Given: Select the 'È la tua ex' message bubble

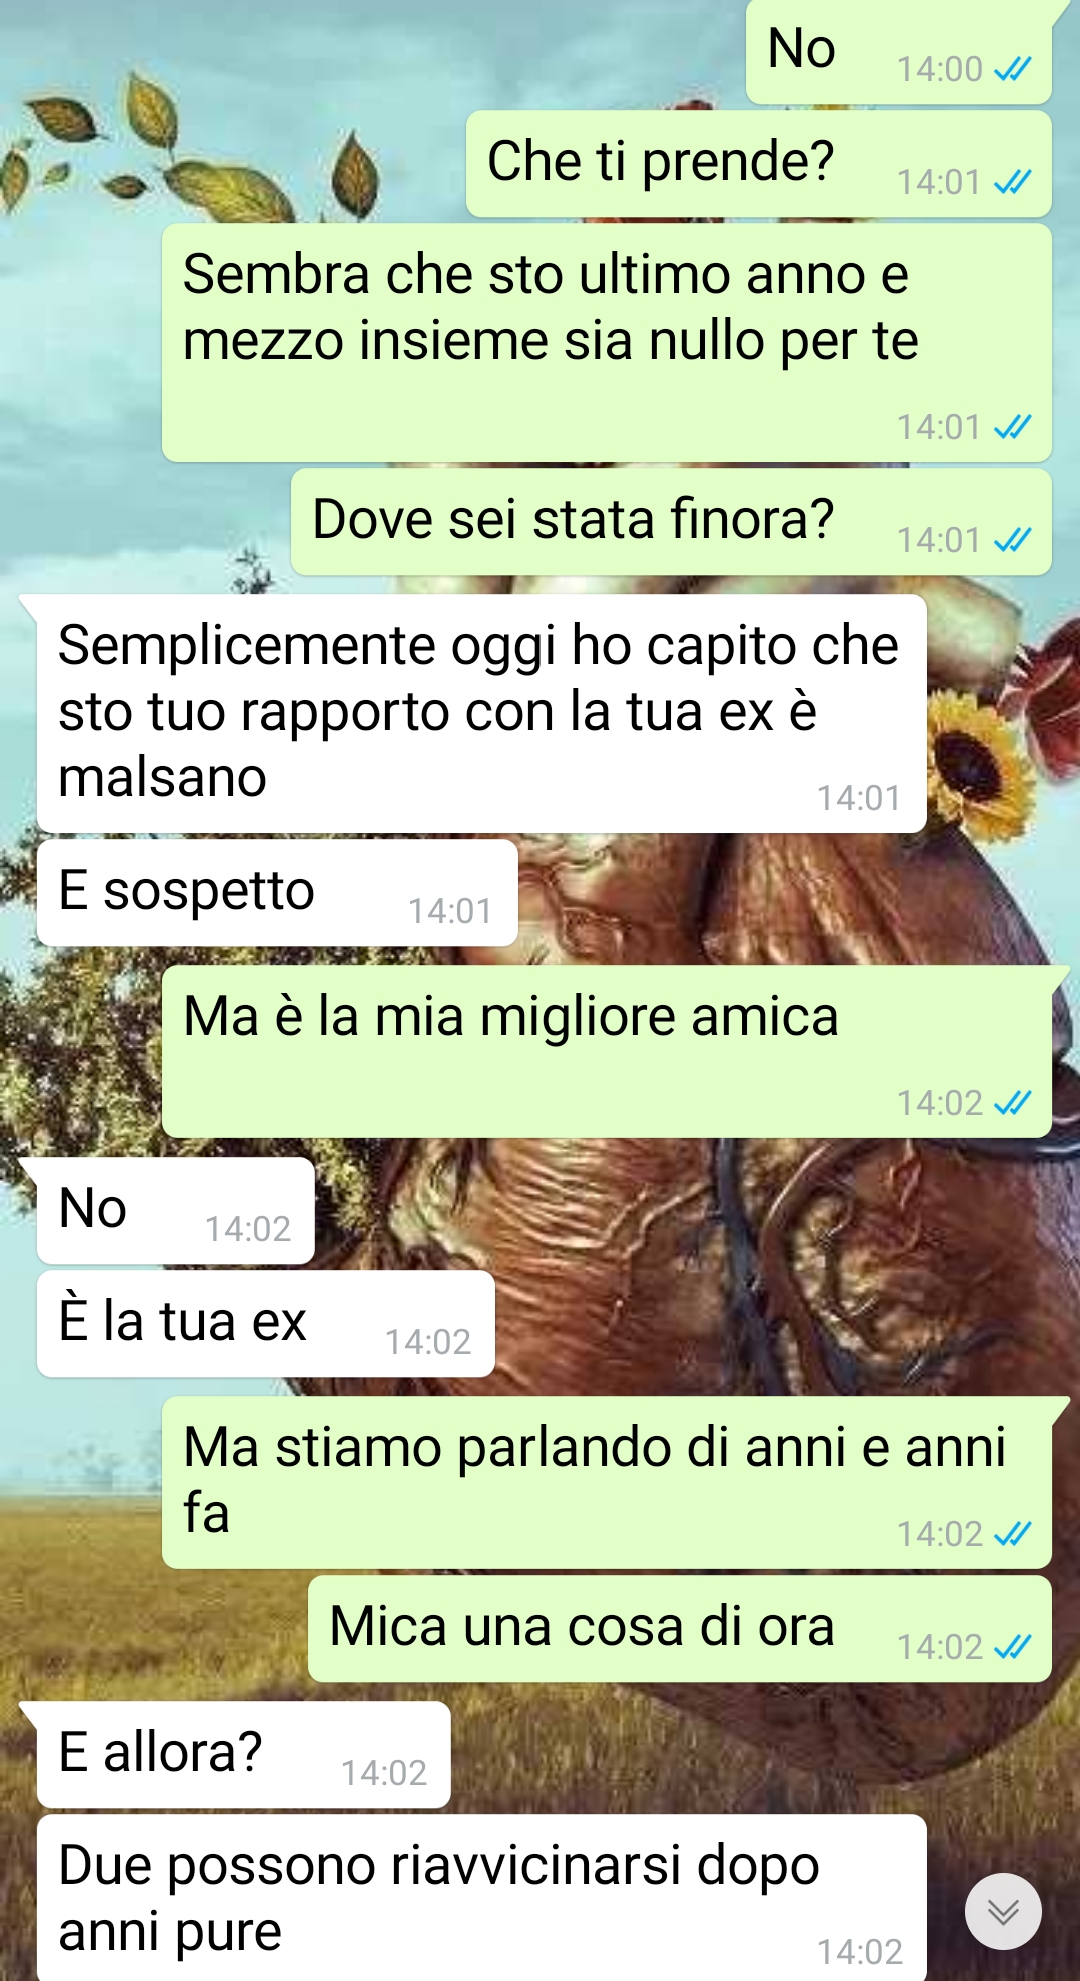Looking at the screenshot, I should 266,1323.
